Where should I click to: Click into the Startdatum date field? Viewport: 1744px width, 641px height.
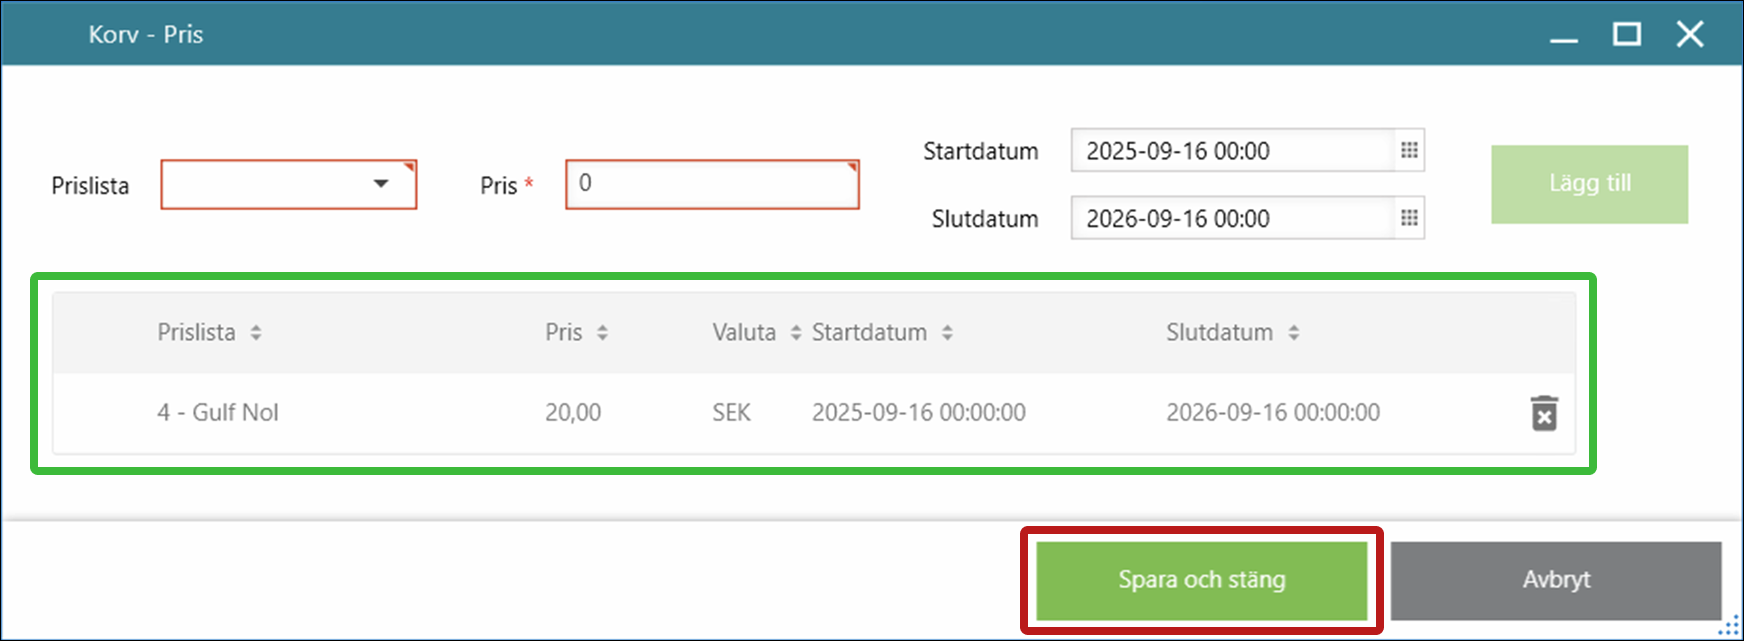click(x=1232, y=151)
